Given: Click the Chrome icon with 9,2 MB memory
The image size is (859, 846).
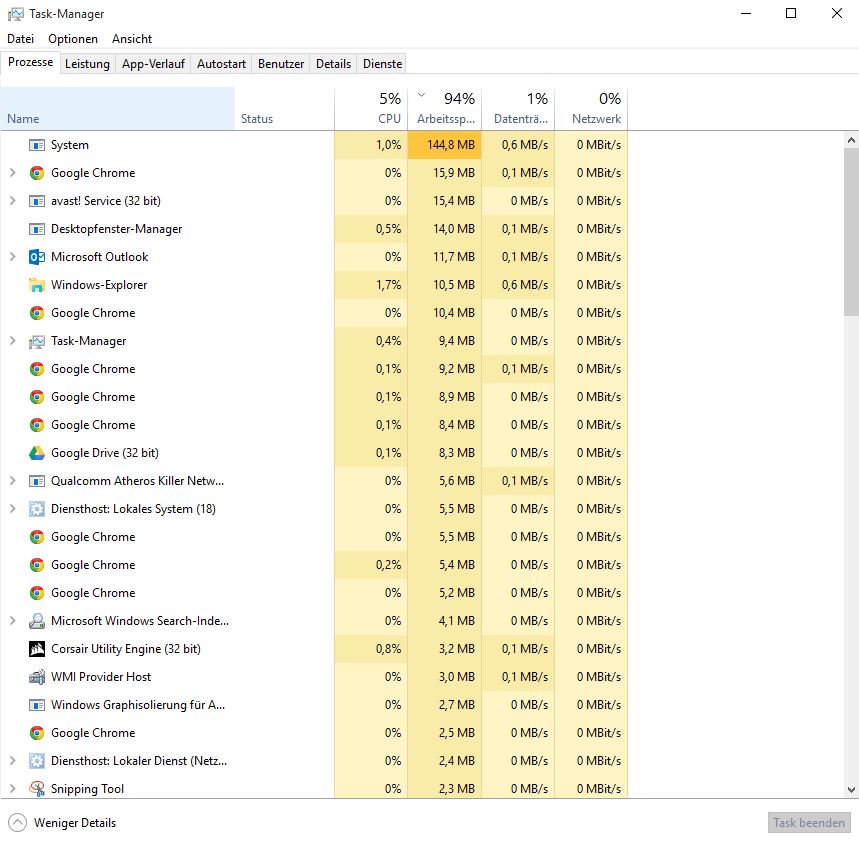Looking at the screenshot, I should [x=37, y=369].
